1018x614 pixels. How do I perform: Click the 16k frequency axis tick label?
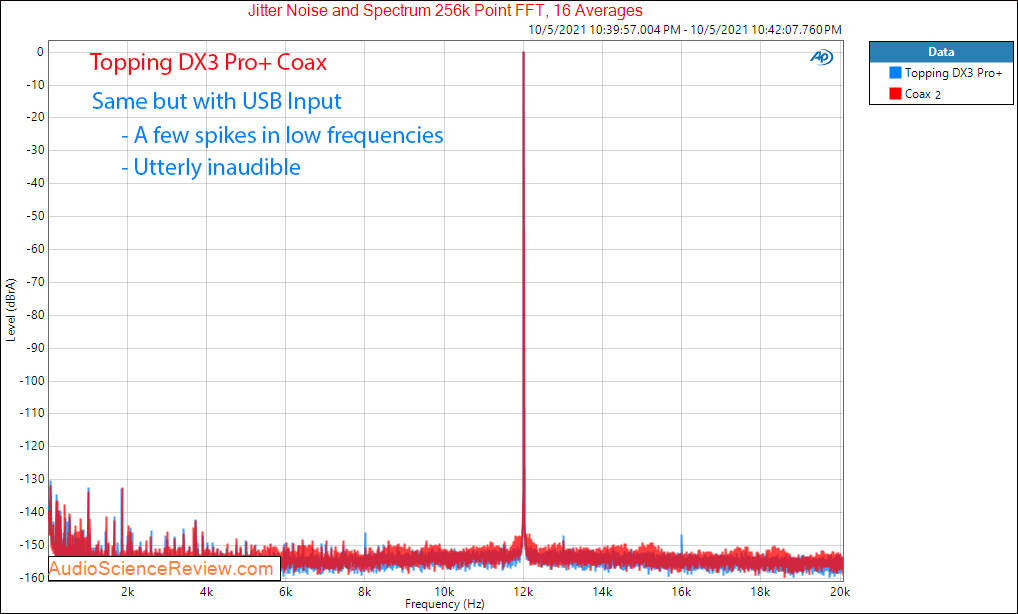[682, 592]
